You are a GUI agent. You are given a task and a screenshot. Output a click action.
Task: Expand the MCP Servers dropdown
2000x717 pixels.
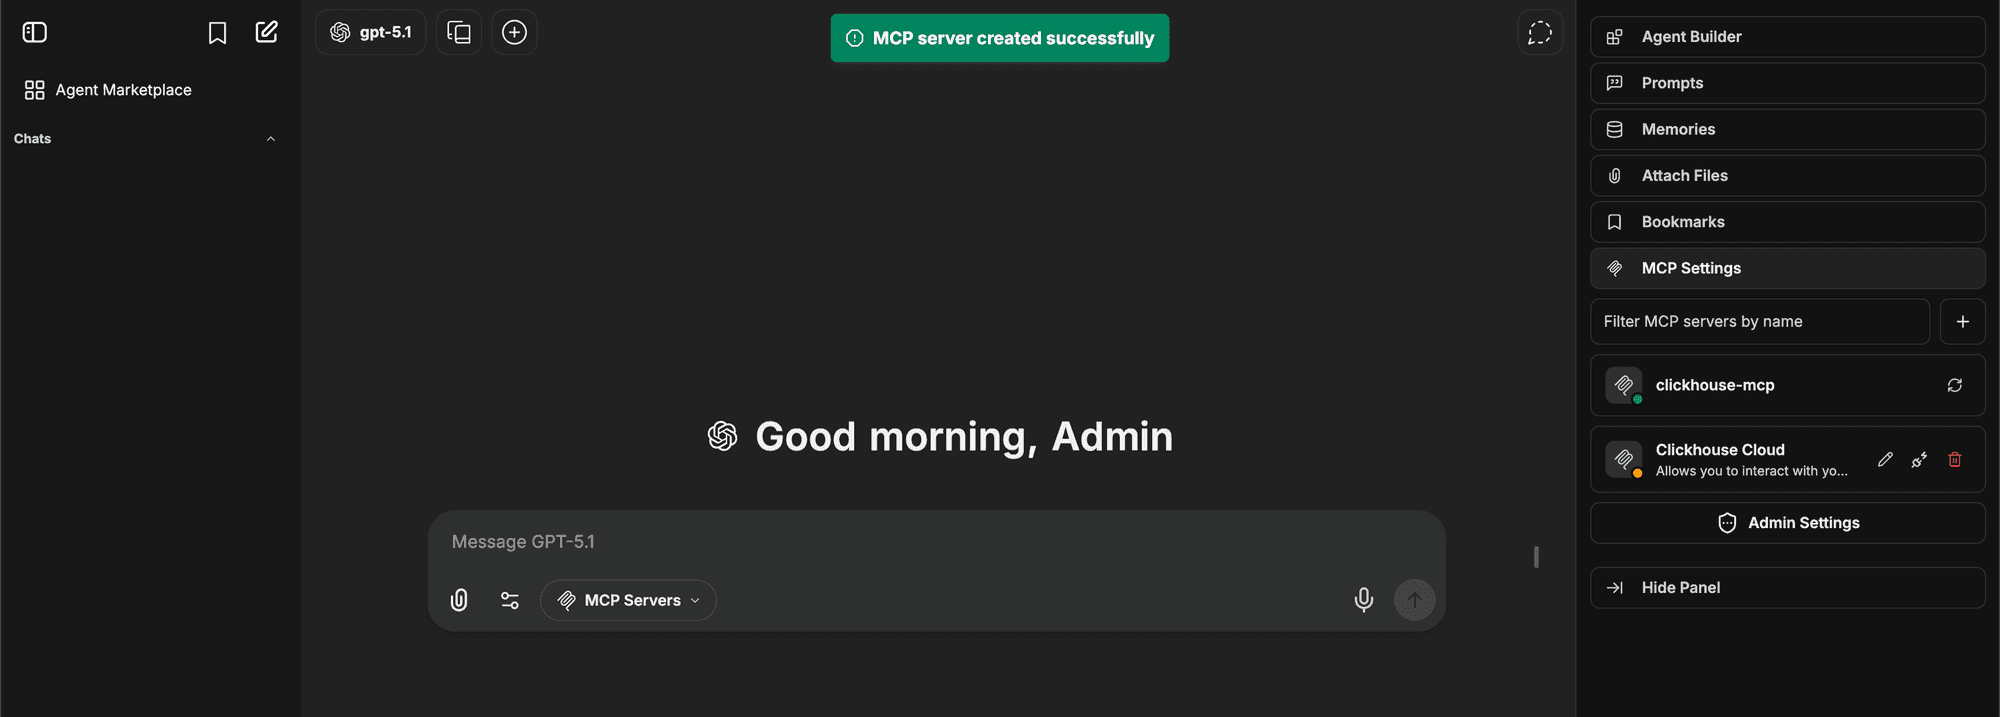click(628, 600)
